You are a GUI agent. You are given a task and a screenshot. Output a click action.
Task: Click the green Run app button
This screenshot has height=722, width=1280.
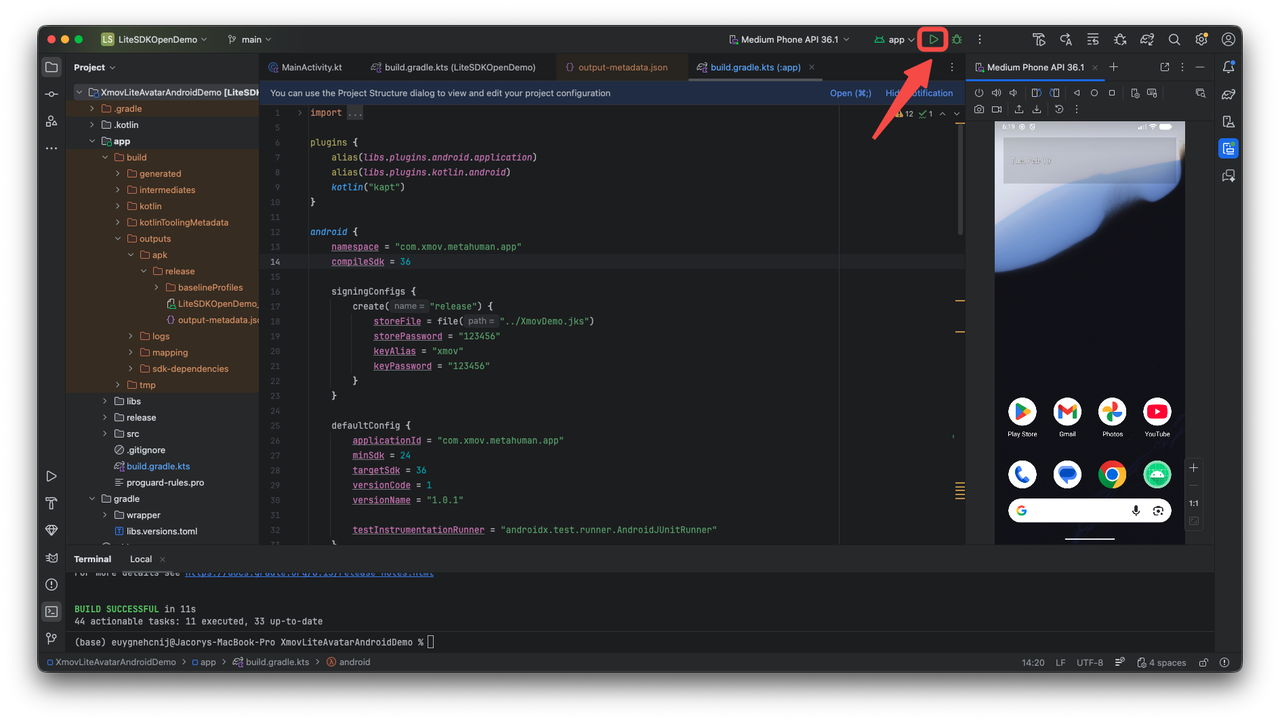point(933,40)
